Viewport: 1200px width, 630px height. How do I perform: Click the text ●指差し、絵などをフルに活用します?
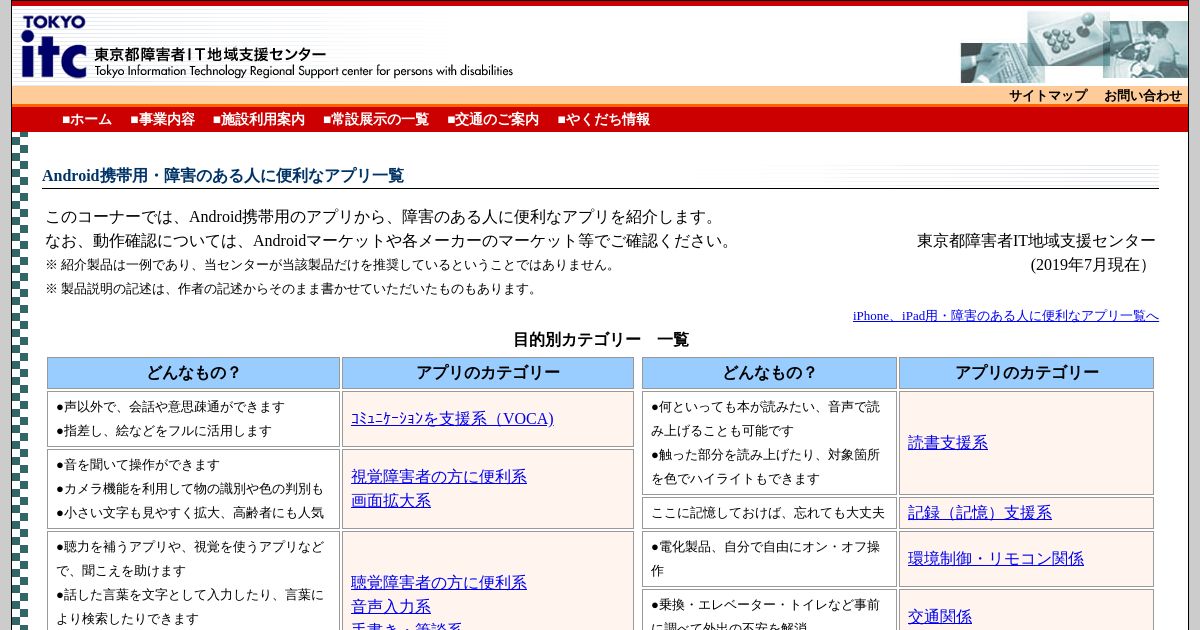(164, 431)
